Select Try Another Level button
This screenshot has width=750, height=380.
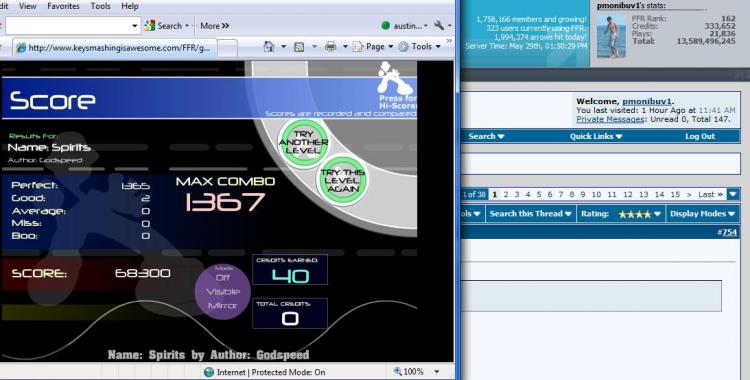303,143
